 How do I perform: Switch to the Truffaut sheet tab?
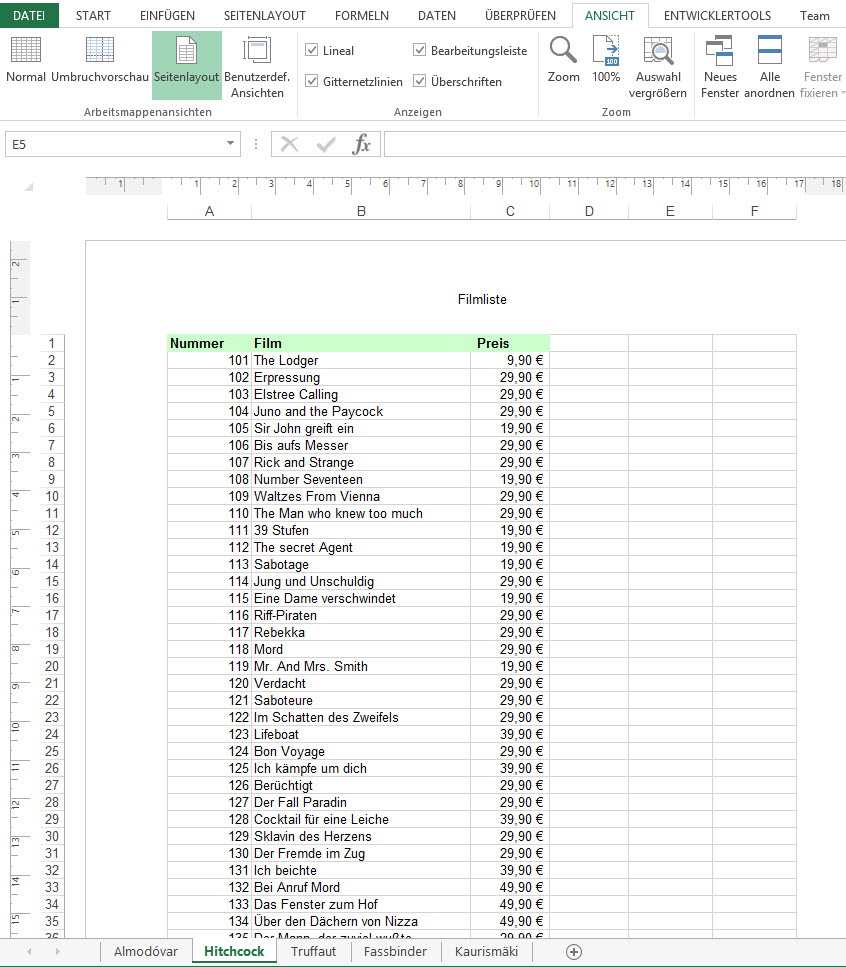pyautogui.click(x=313, y=951)
